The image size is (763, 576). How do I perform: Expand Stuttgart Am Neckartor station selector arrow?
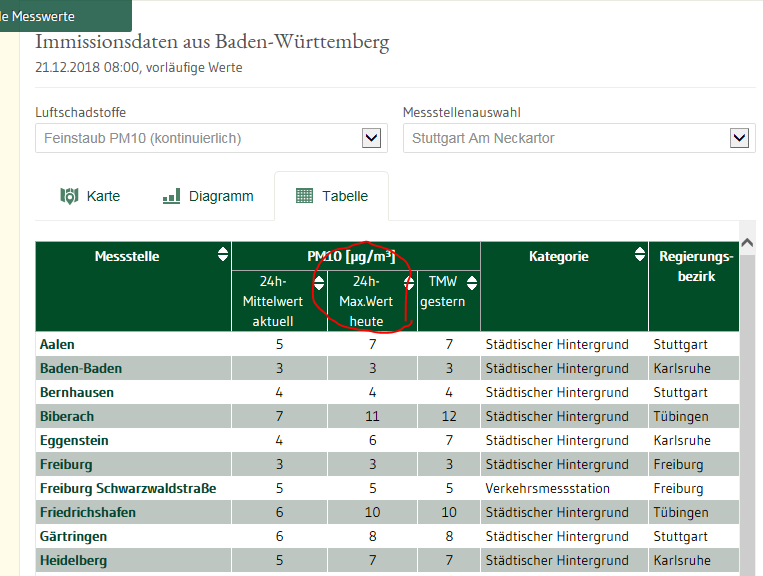click(x=740, y=138)
